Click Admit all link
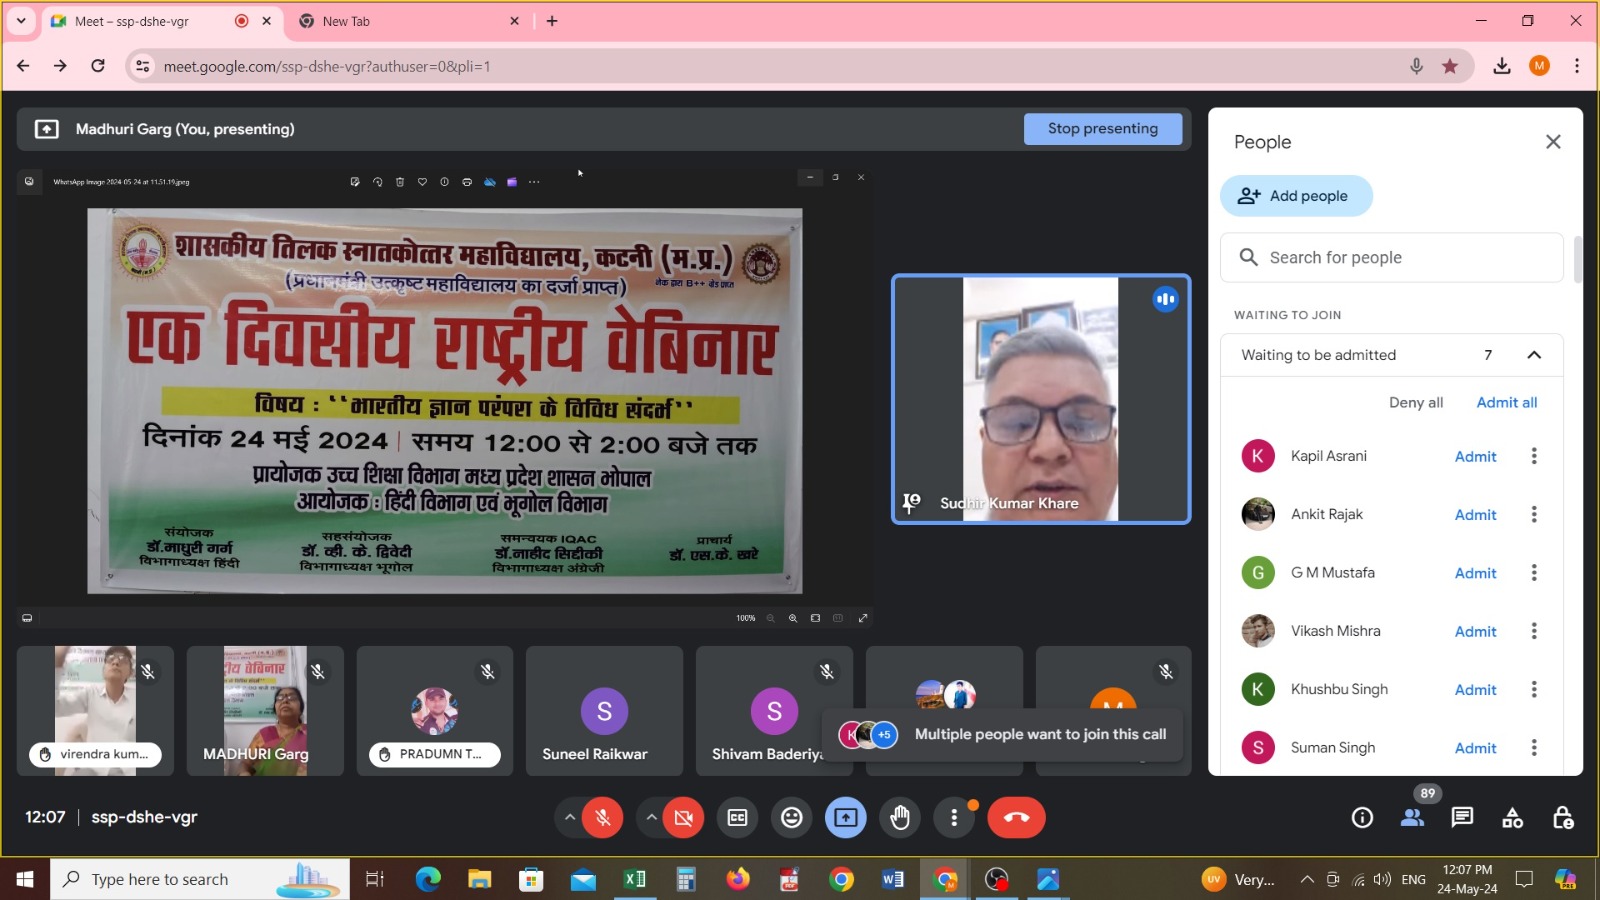 point(1506,402)
